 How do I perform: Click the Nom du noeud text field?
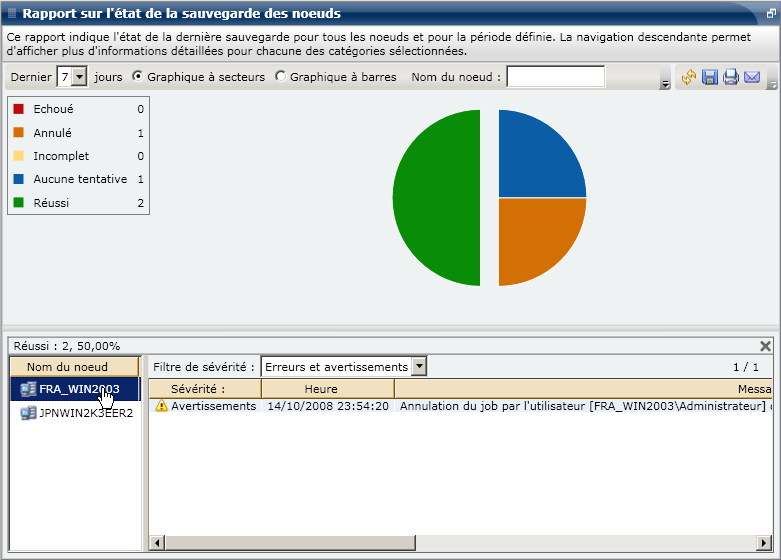tap(556, 77)
